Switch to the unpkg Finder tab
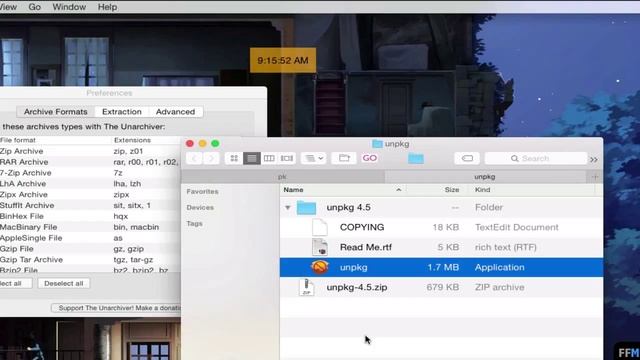This screenshot has height=360, width=640. 485,177
